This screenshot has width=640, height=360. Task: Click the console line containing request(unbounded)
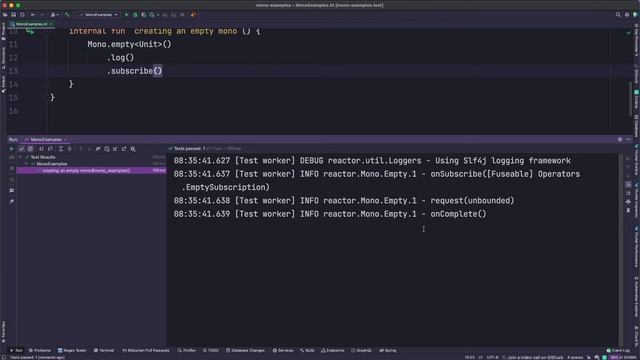tap(344, 200)
